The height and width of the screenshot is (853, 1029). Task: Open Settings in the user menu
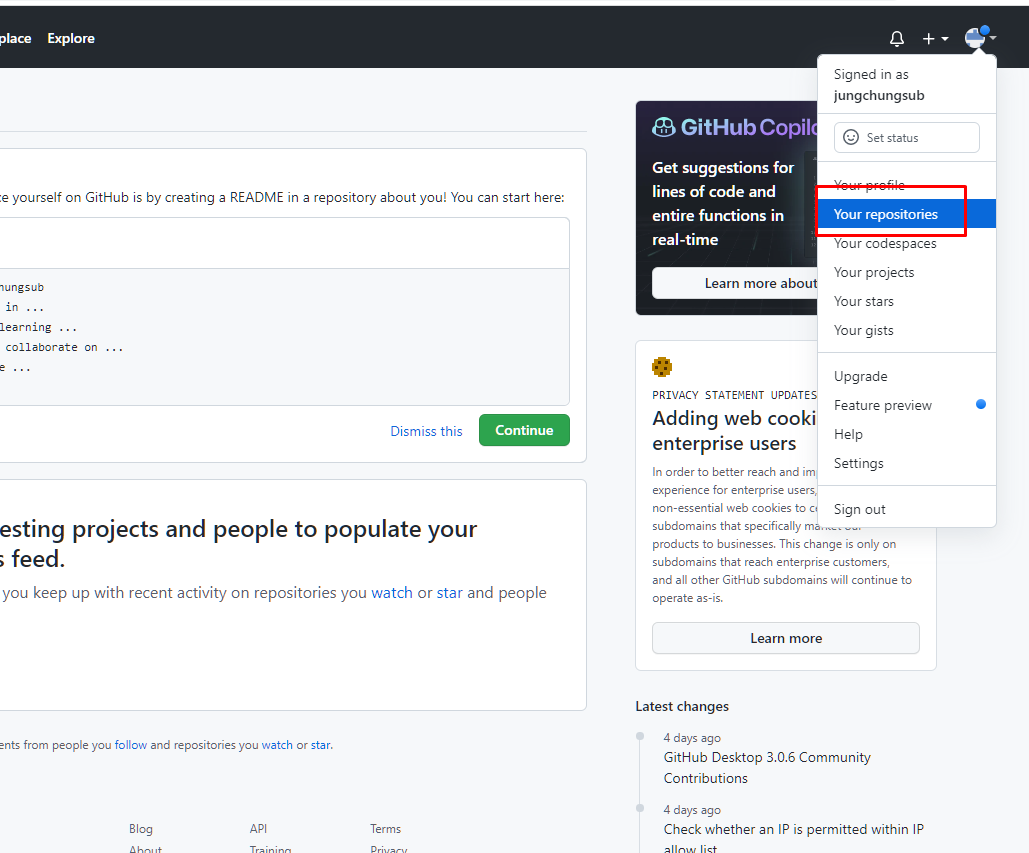(x=906, y=463)
